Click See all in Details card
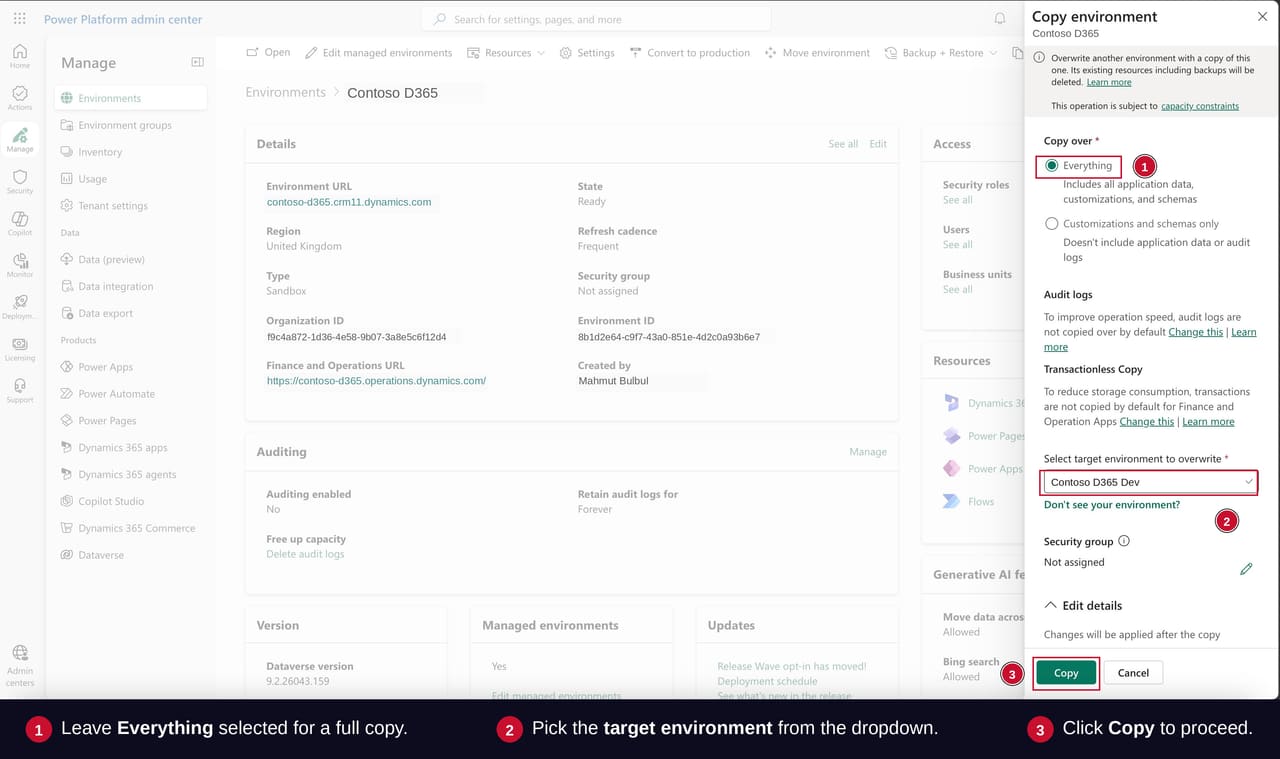Viewport: 1280px width, 759px height. point(843,144)
